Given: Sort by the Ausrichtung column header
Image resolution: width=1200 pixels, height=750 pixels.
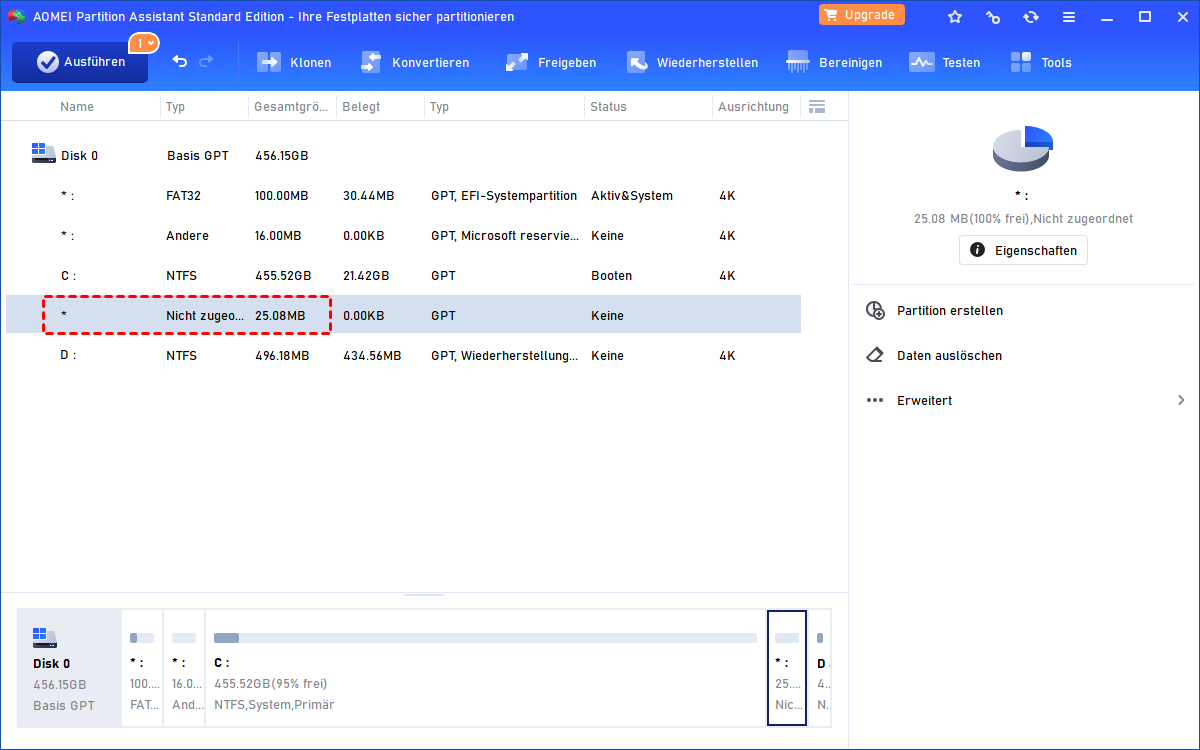Looking at the screenshot, I should pos(753,106).
